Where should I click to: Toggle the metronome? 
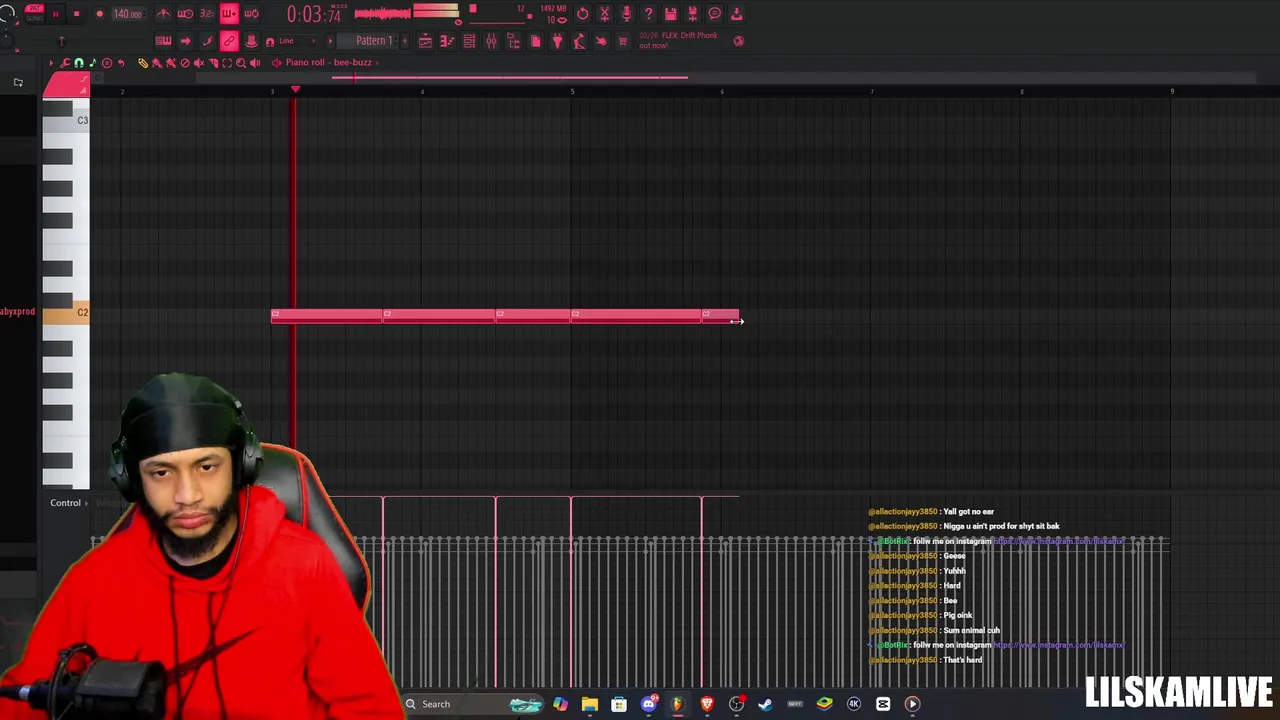click(x=163, y=14)
